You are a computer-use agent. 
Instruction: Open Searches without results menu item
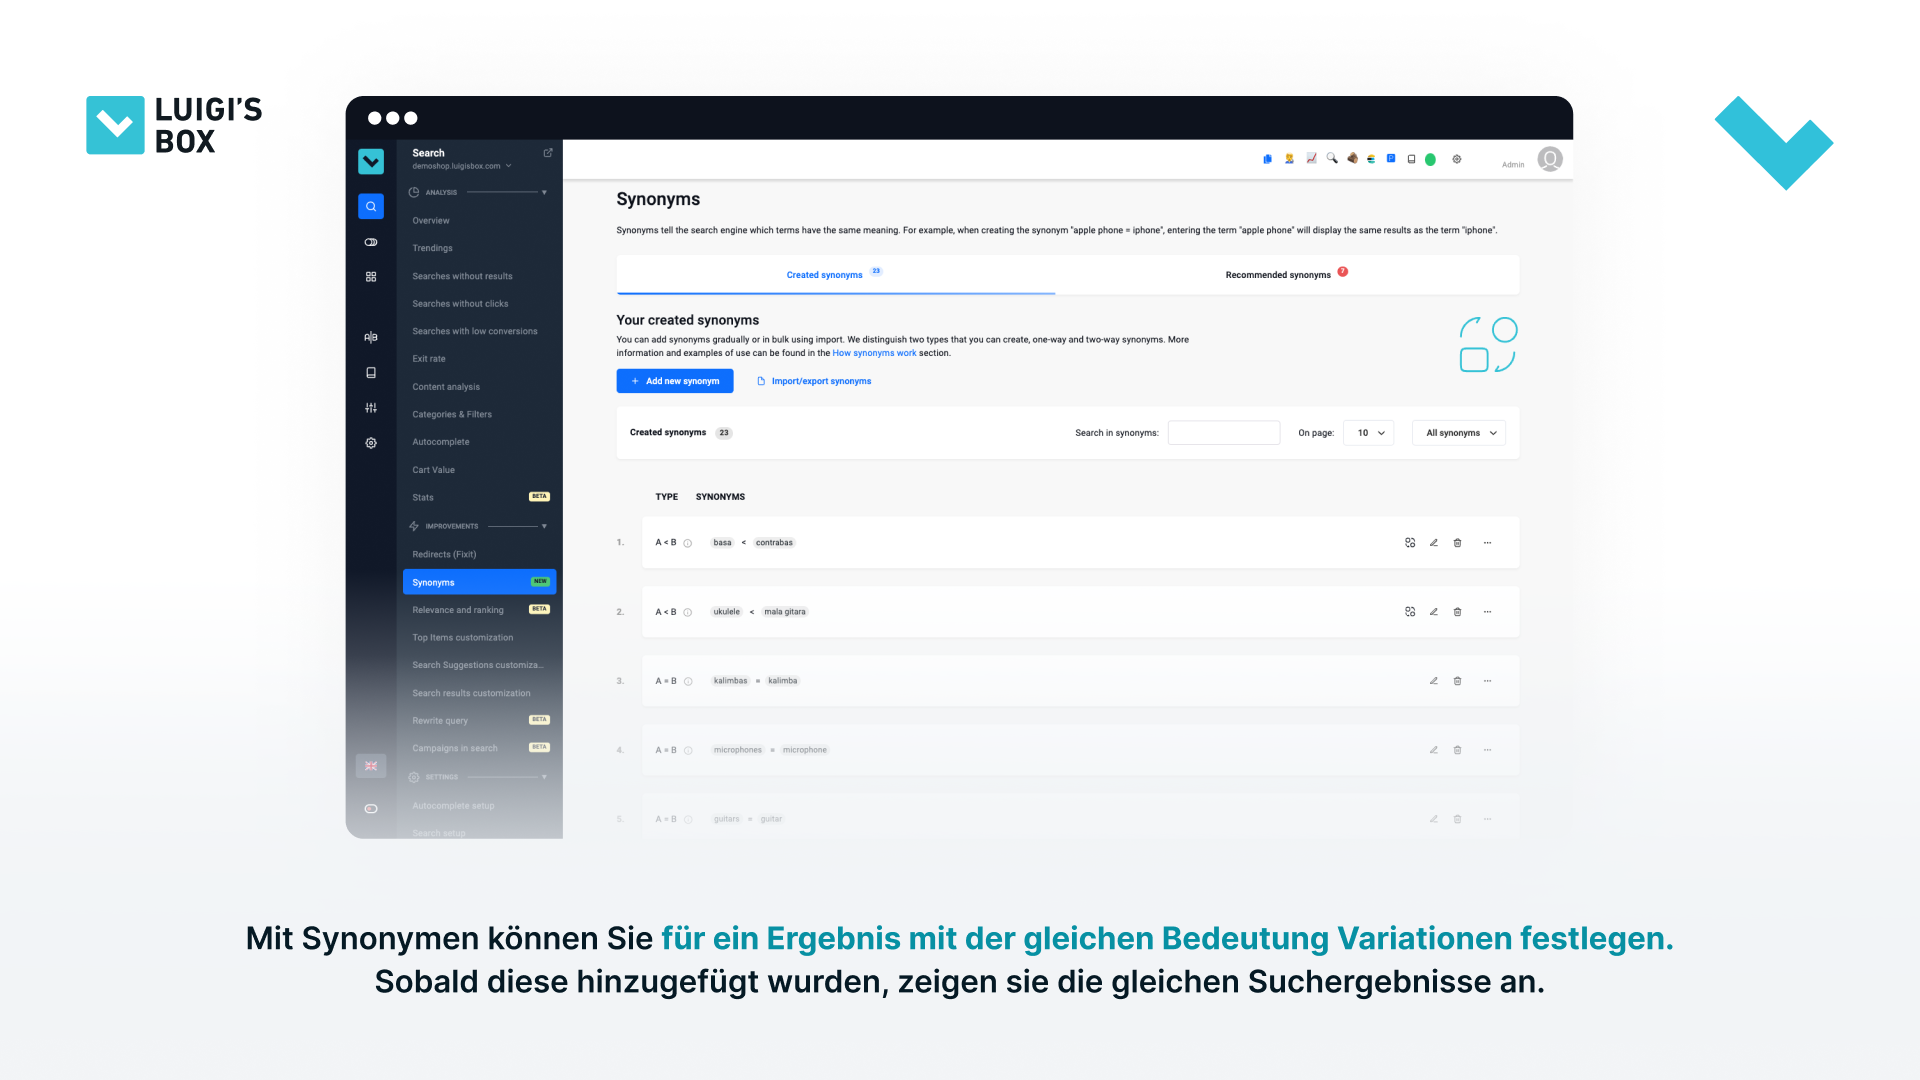462,276
